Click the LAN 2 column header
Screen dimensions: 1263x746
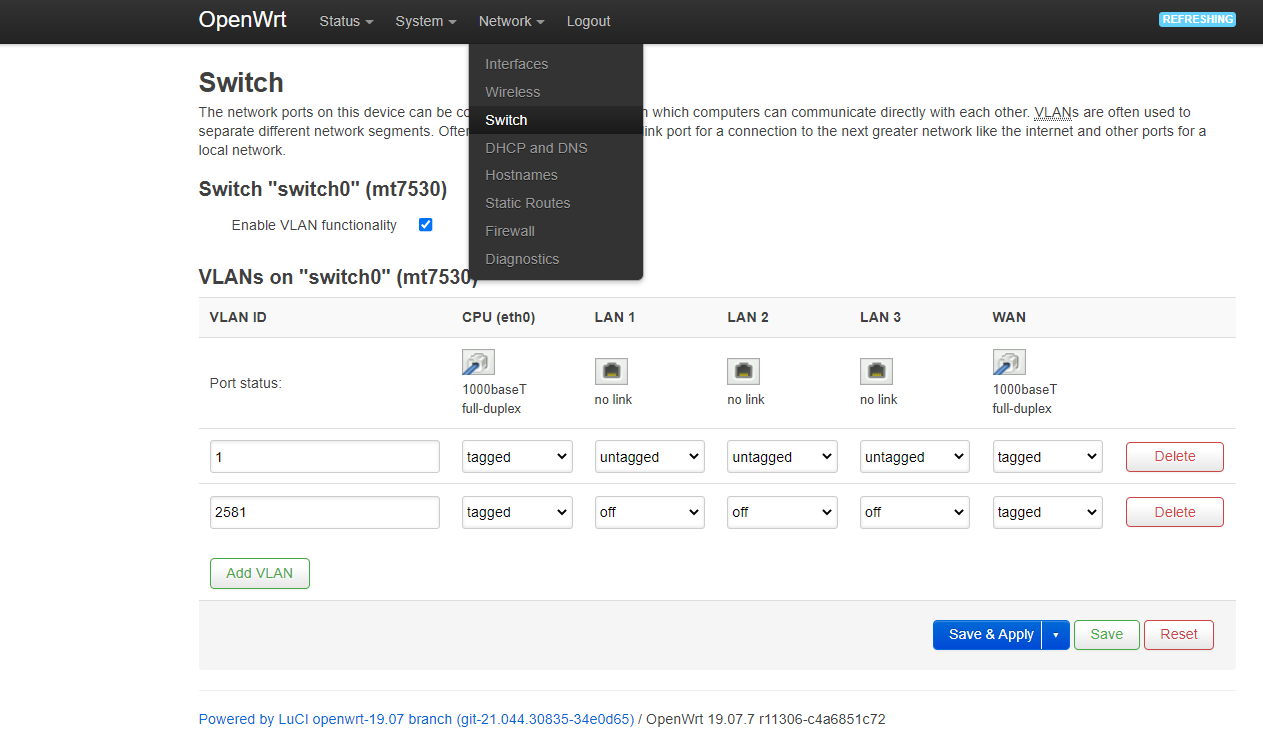[x=748, y=317]
